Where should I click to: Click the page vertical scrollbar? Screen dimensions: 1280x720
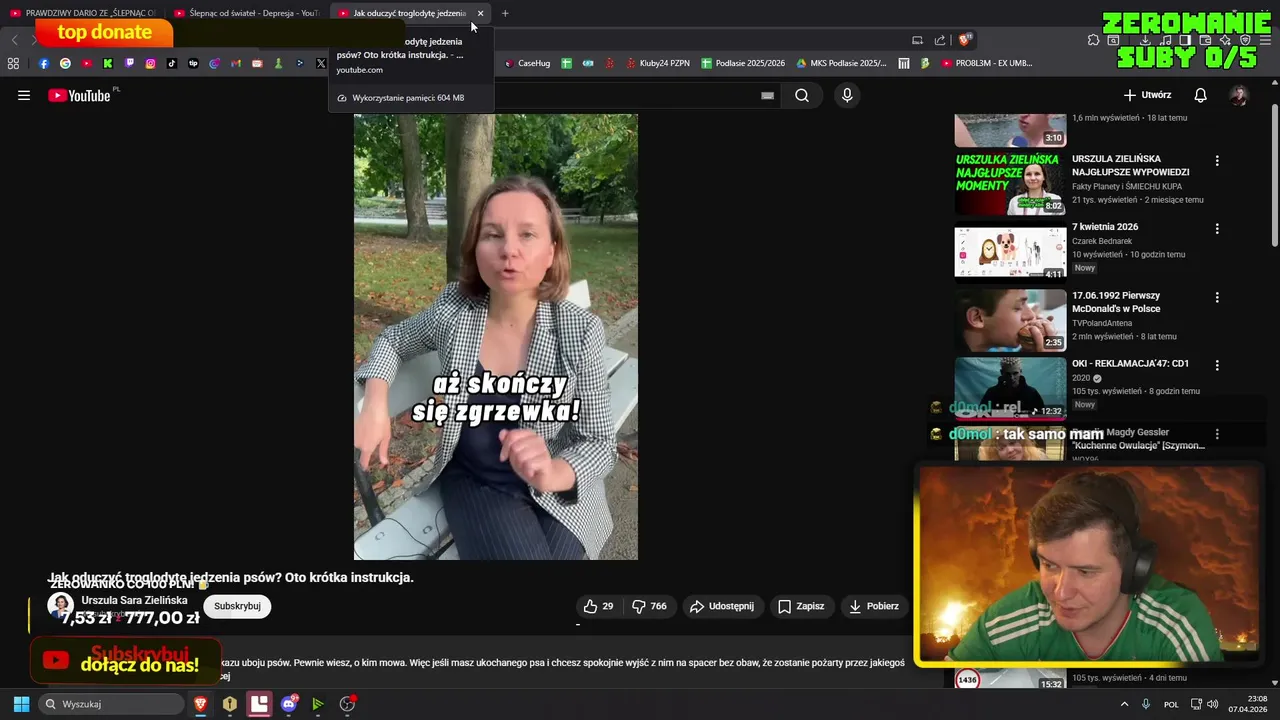point(1274,175)
